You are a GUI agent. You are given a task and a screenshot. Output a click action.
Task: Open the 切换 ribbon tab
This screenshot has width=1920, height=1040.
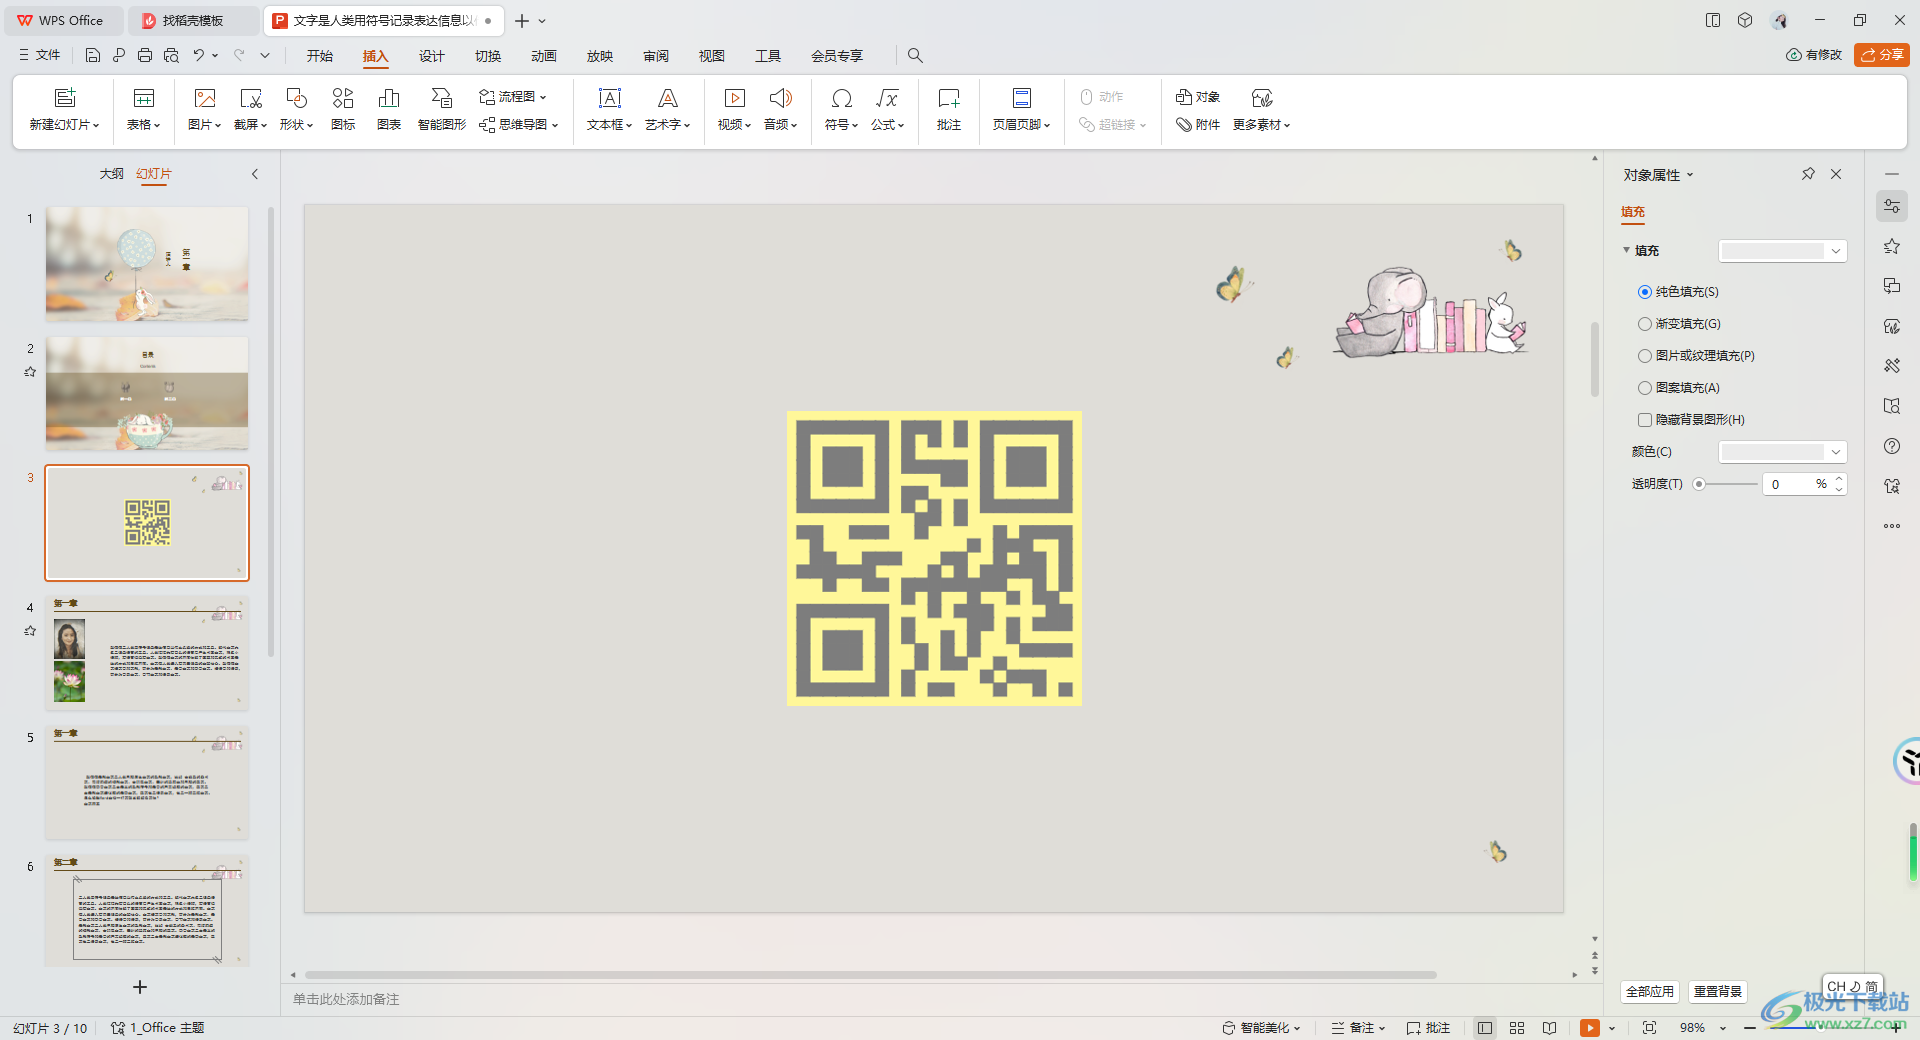coord(488,56)
